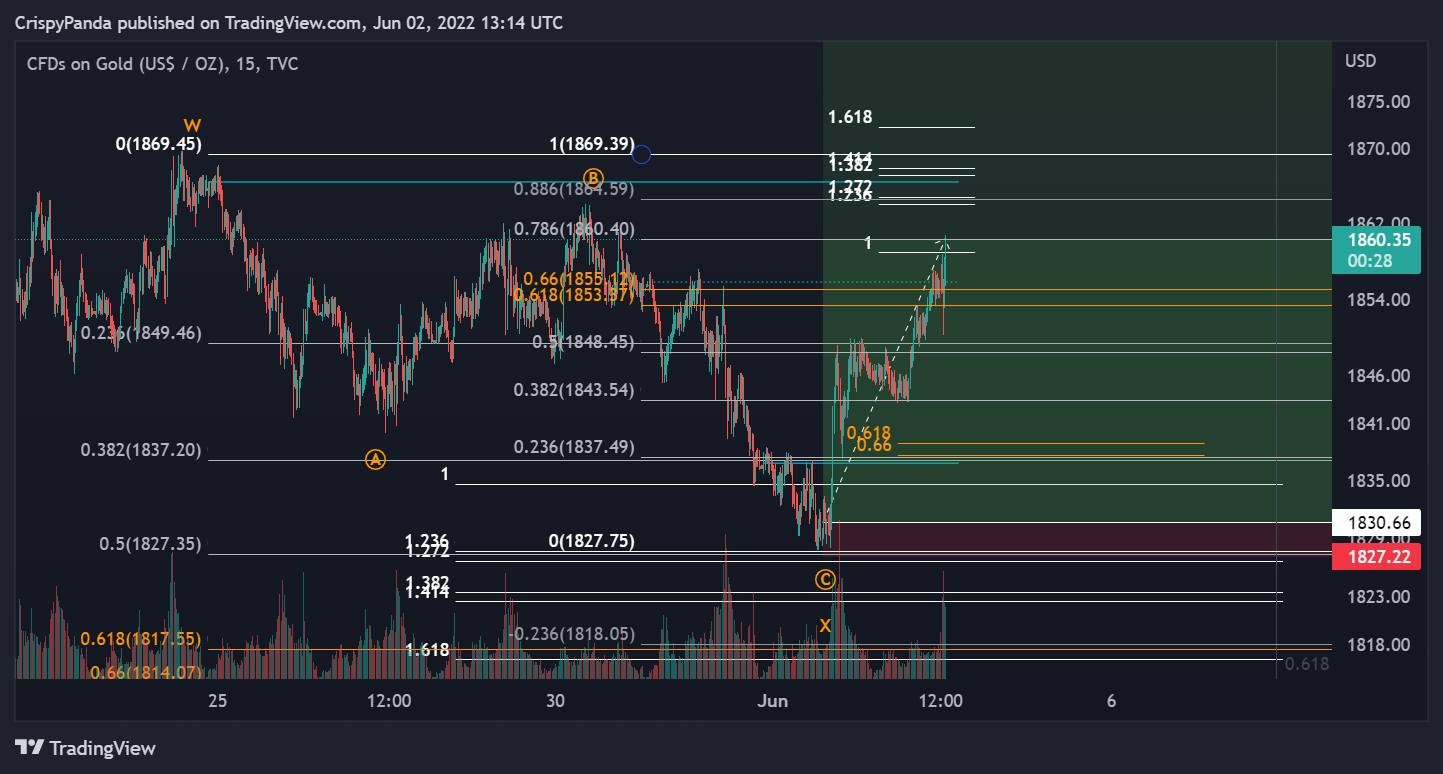Select the orange W wave label
This screenshot has height=774, width=1443.
[193, 126]
